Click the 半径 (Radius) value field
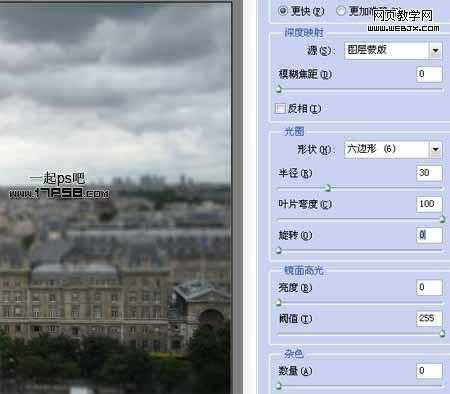 pyautogui.click(x=429, y=173)
